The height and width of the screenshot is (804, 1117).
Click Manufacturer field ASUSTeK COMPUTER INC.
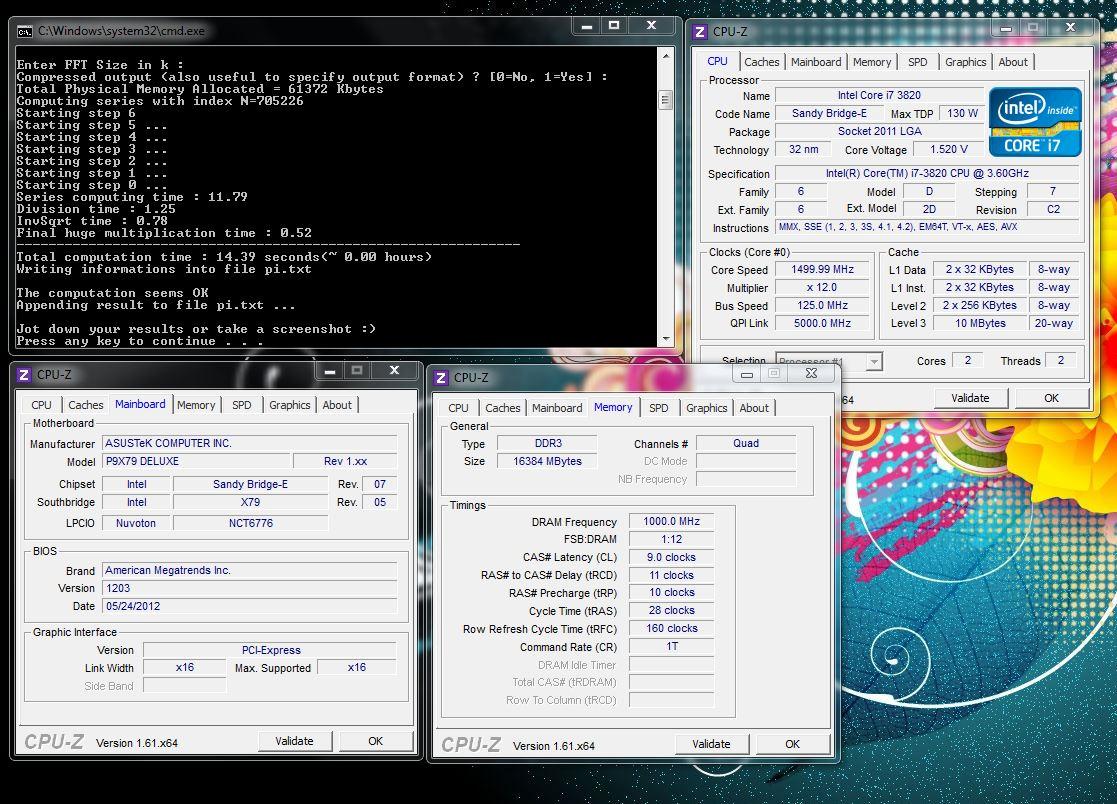click(250, 443)
